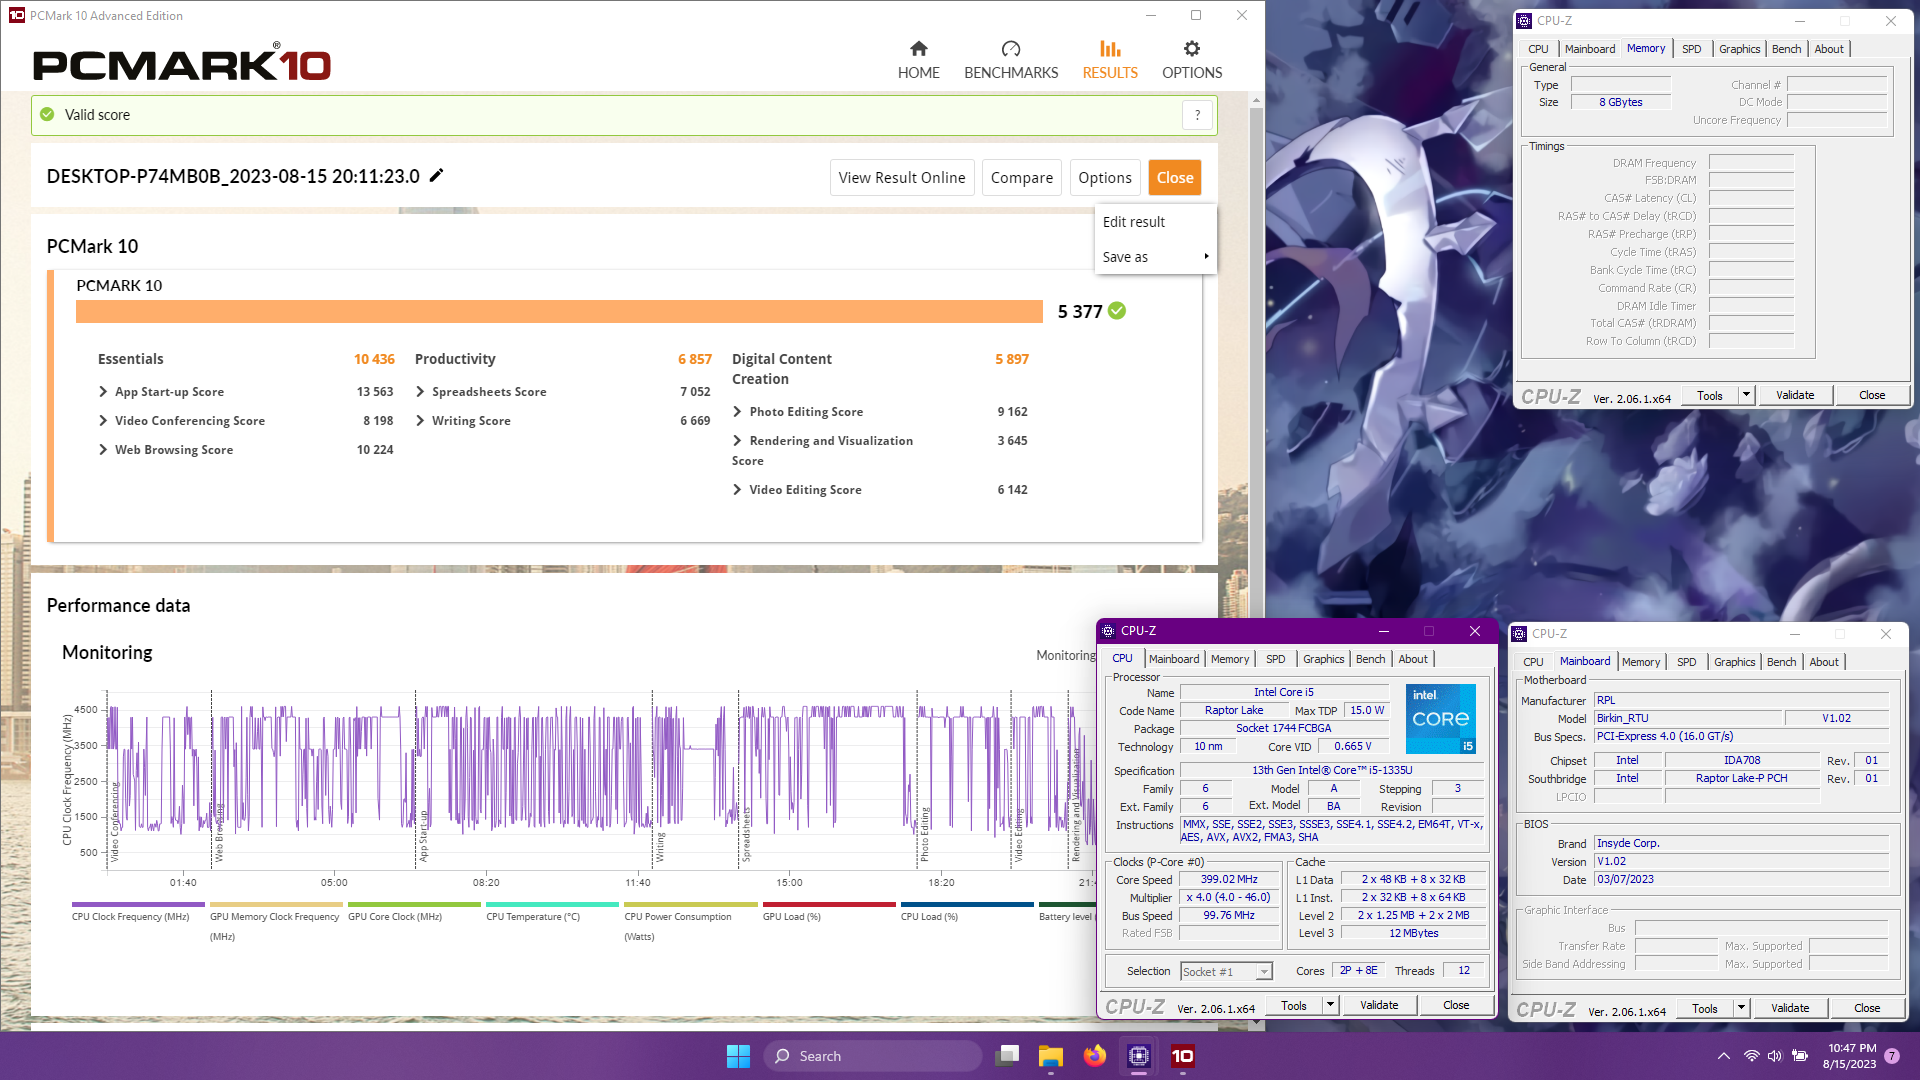Open About tab in Mainboard window
This screenshot has height=1080, width=1920.
1823,662
